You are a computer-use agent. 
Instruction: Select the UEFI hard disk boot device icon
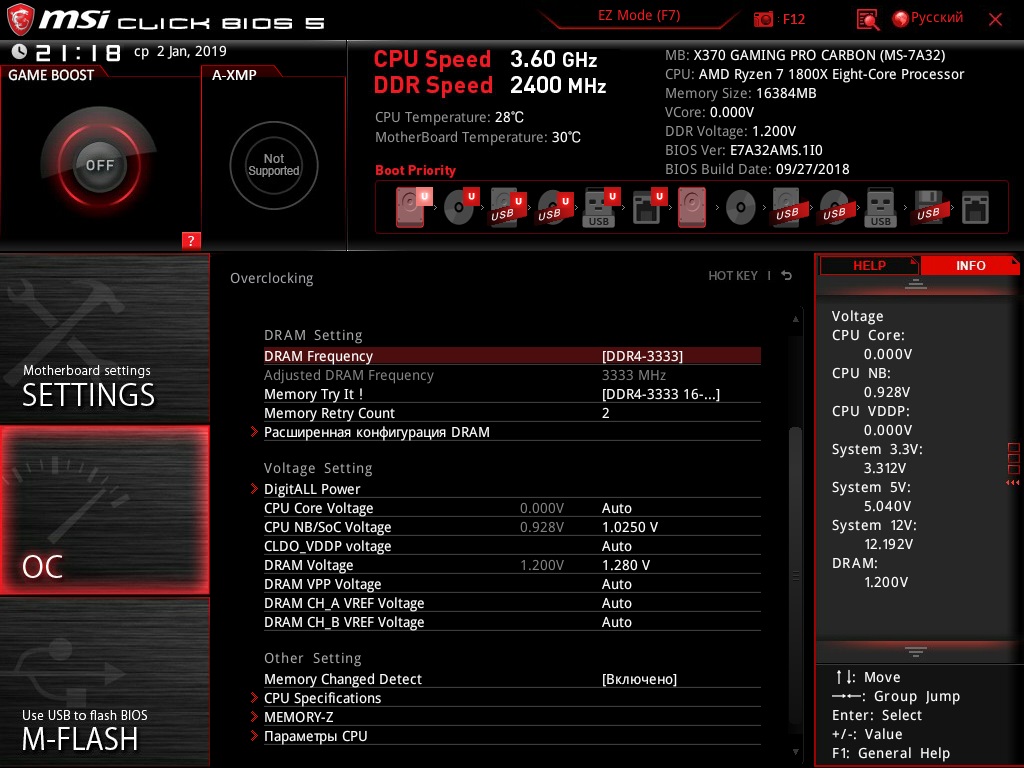click(x=413, y=207)
